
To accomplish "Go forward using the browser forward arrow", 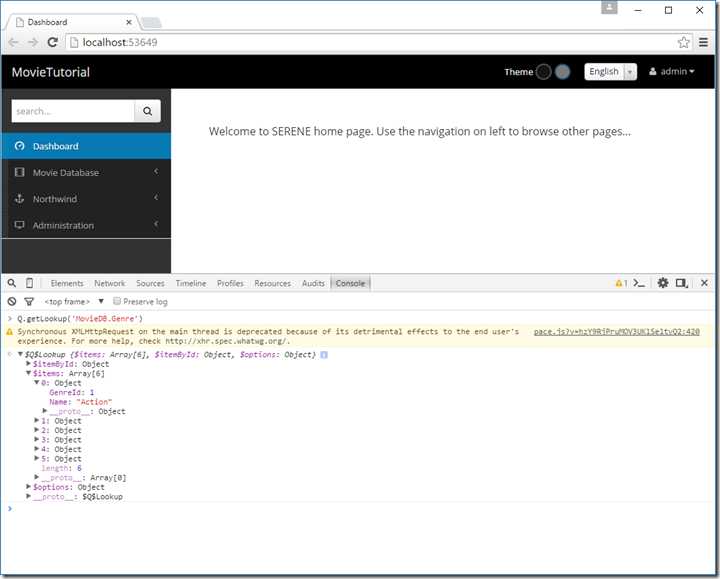I will coord(33,42).
